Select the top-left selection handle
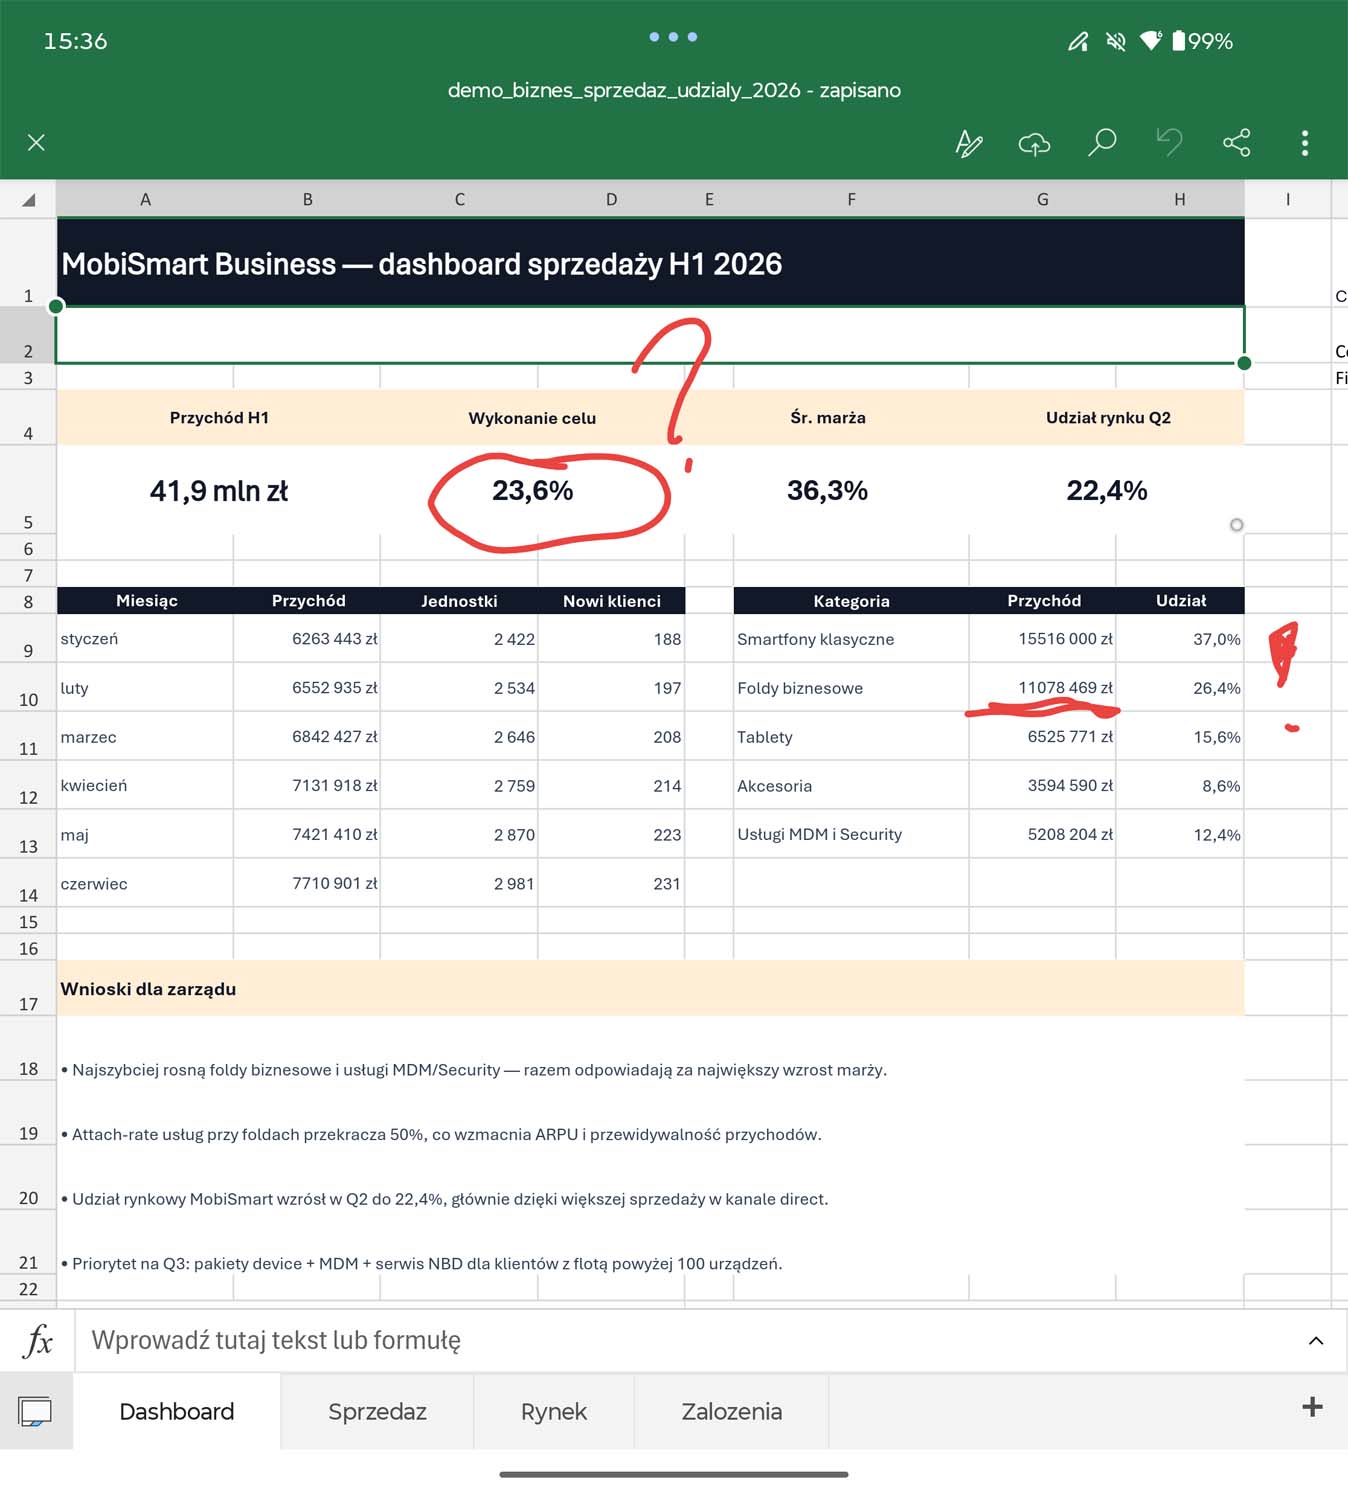The width and height of the screenshot is (1348, 1500). (x=56, y=306)
